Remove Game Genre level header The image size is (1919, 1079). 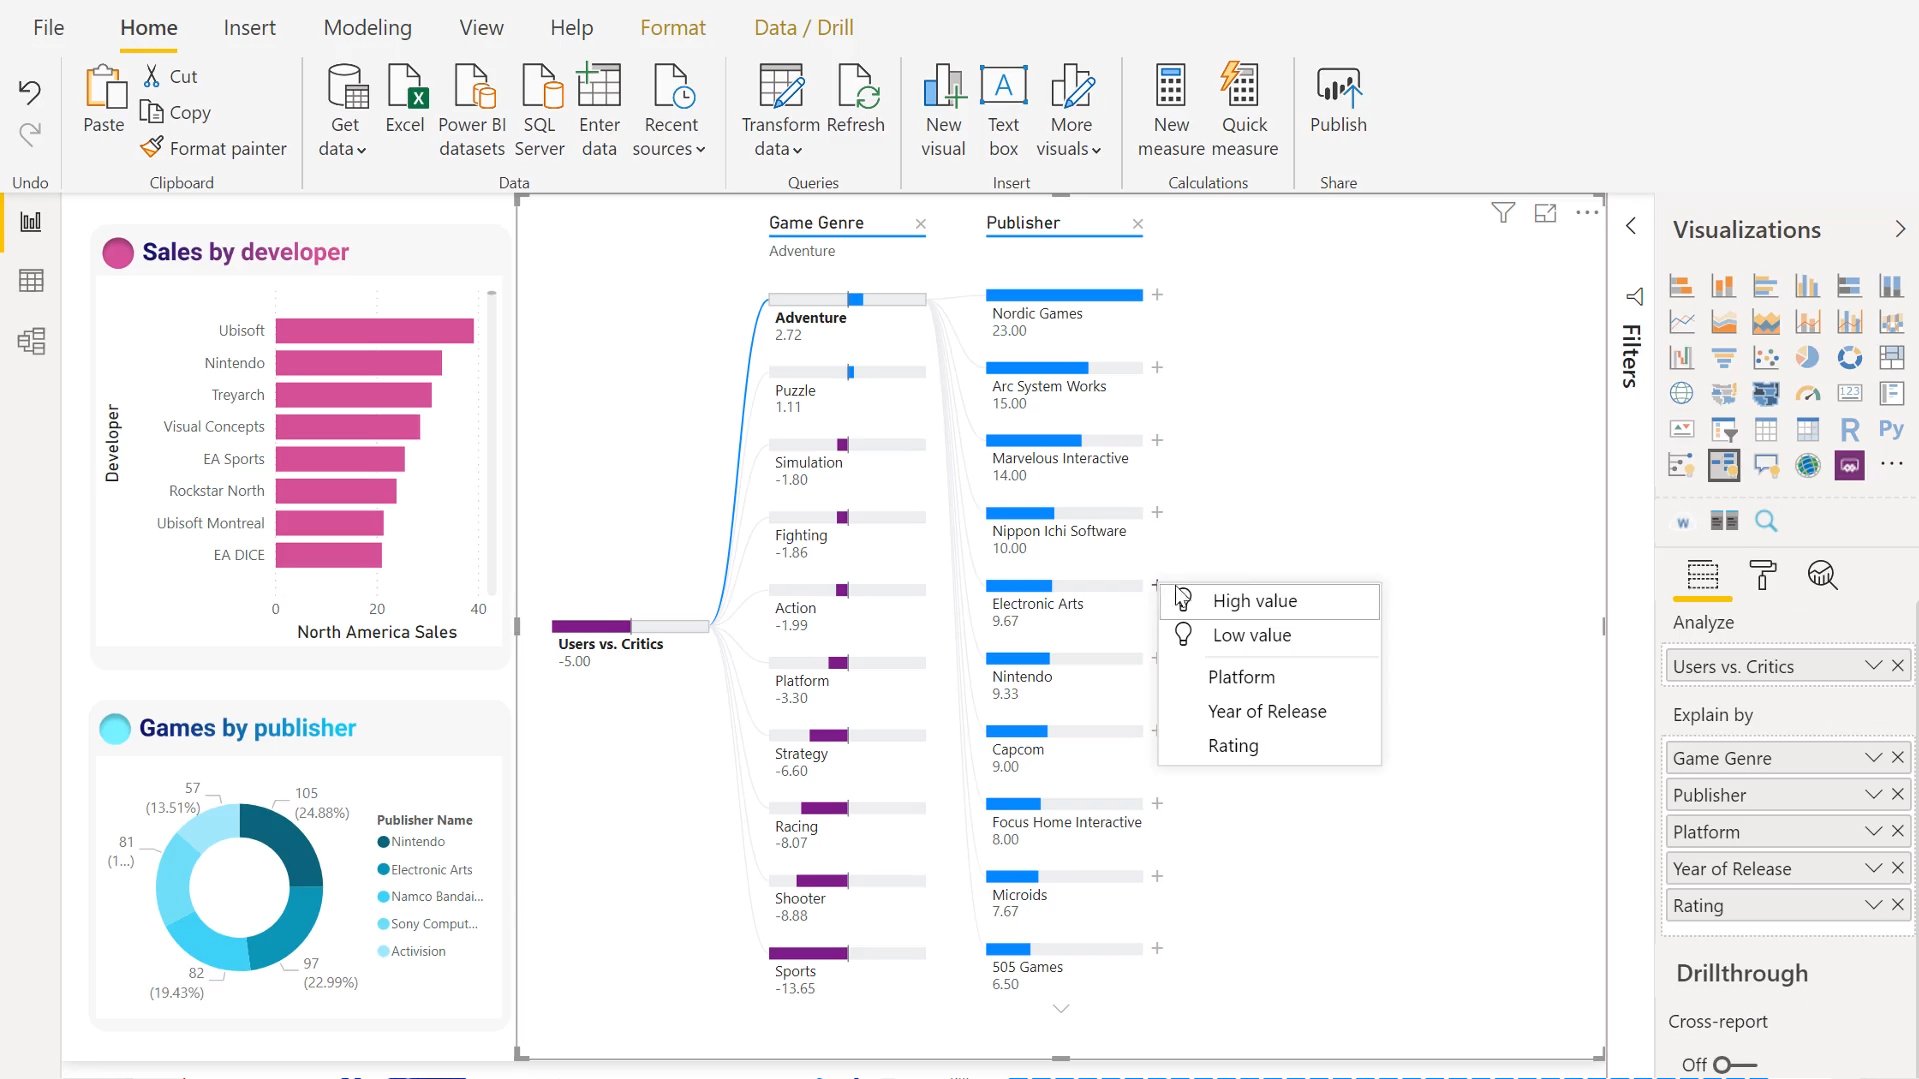click(921, 224)
